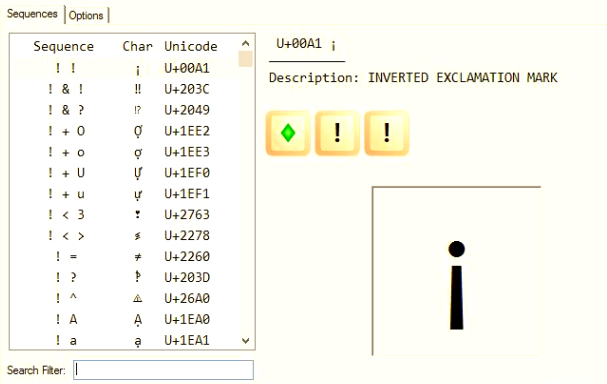This screenshot has height=384, width=607.
Task: Click the scroll down arrow of sequence list
Action: pos(245,341)
